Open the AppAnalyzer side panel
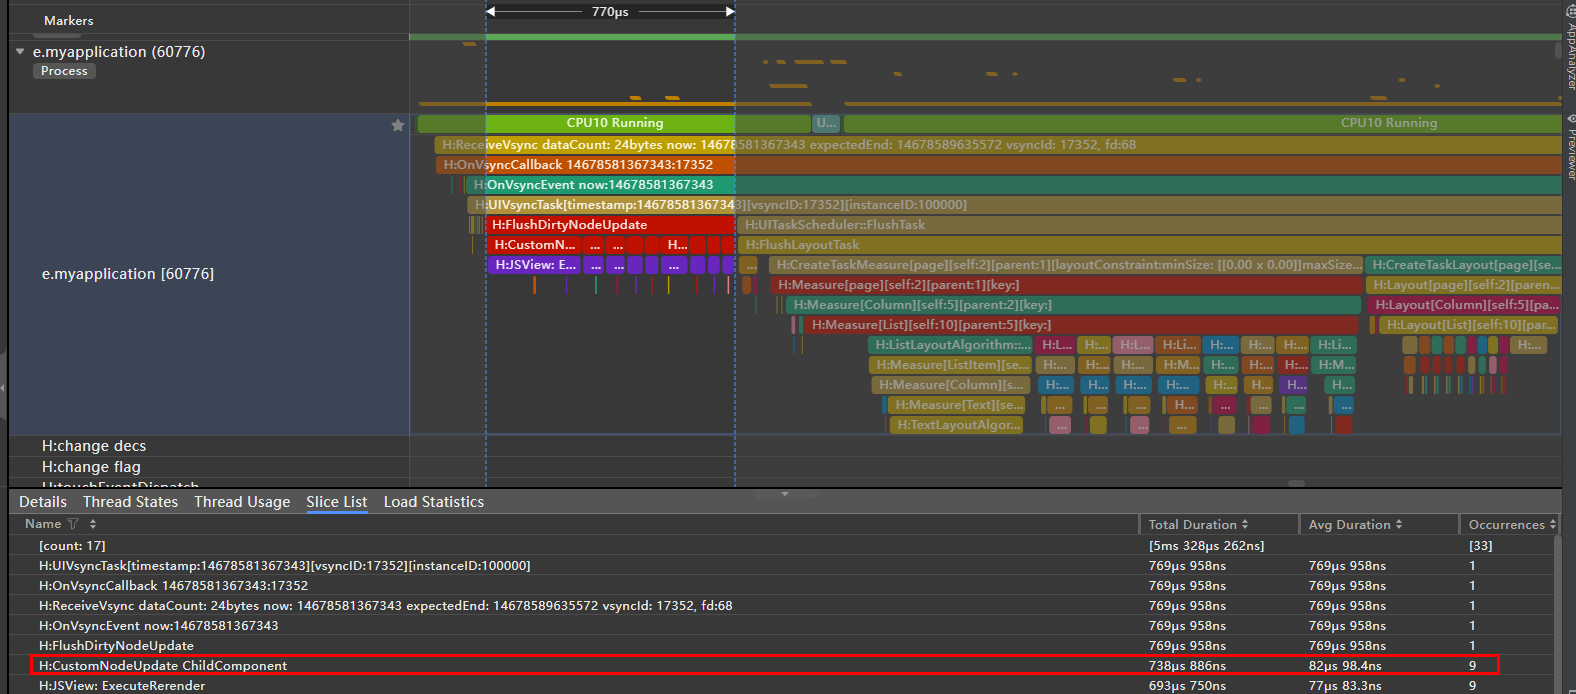This screenshot has width=1576, height=694. point(1570,48)
